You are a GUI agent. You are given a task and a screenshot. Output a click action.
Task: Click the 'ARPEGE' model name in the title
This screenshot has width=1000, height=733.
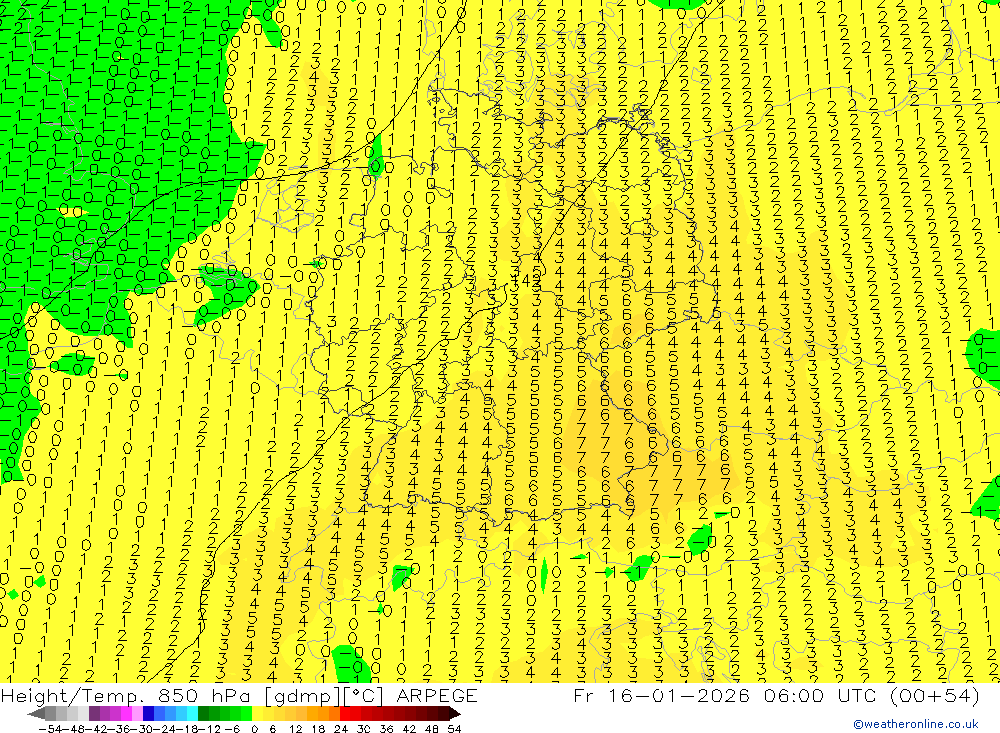pos(437,695)
